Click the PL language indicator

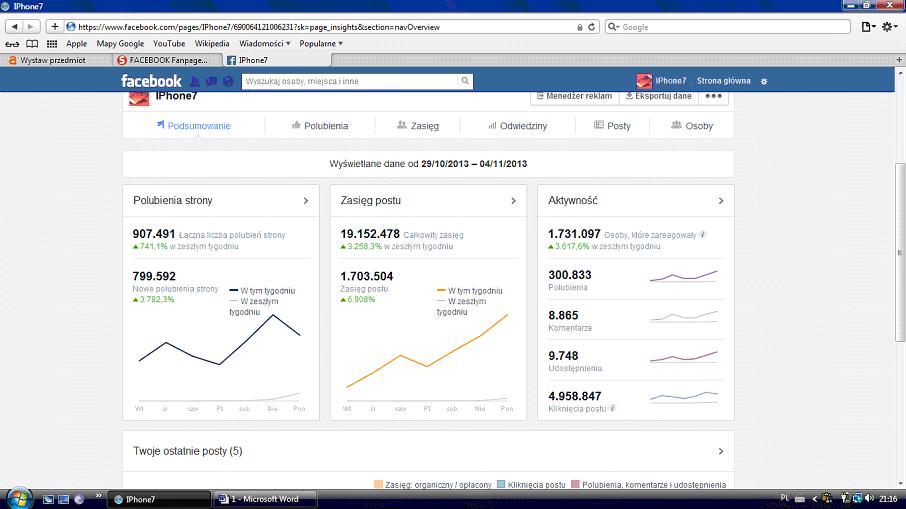click(784, 498)
